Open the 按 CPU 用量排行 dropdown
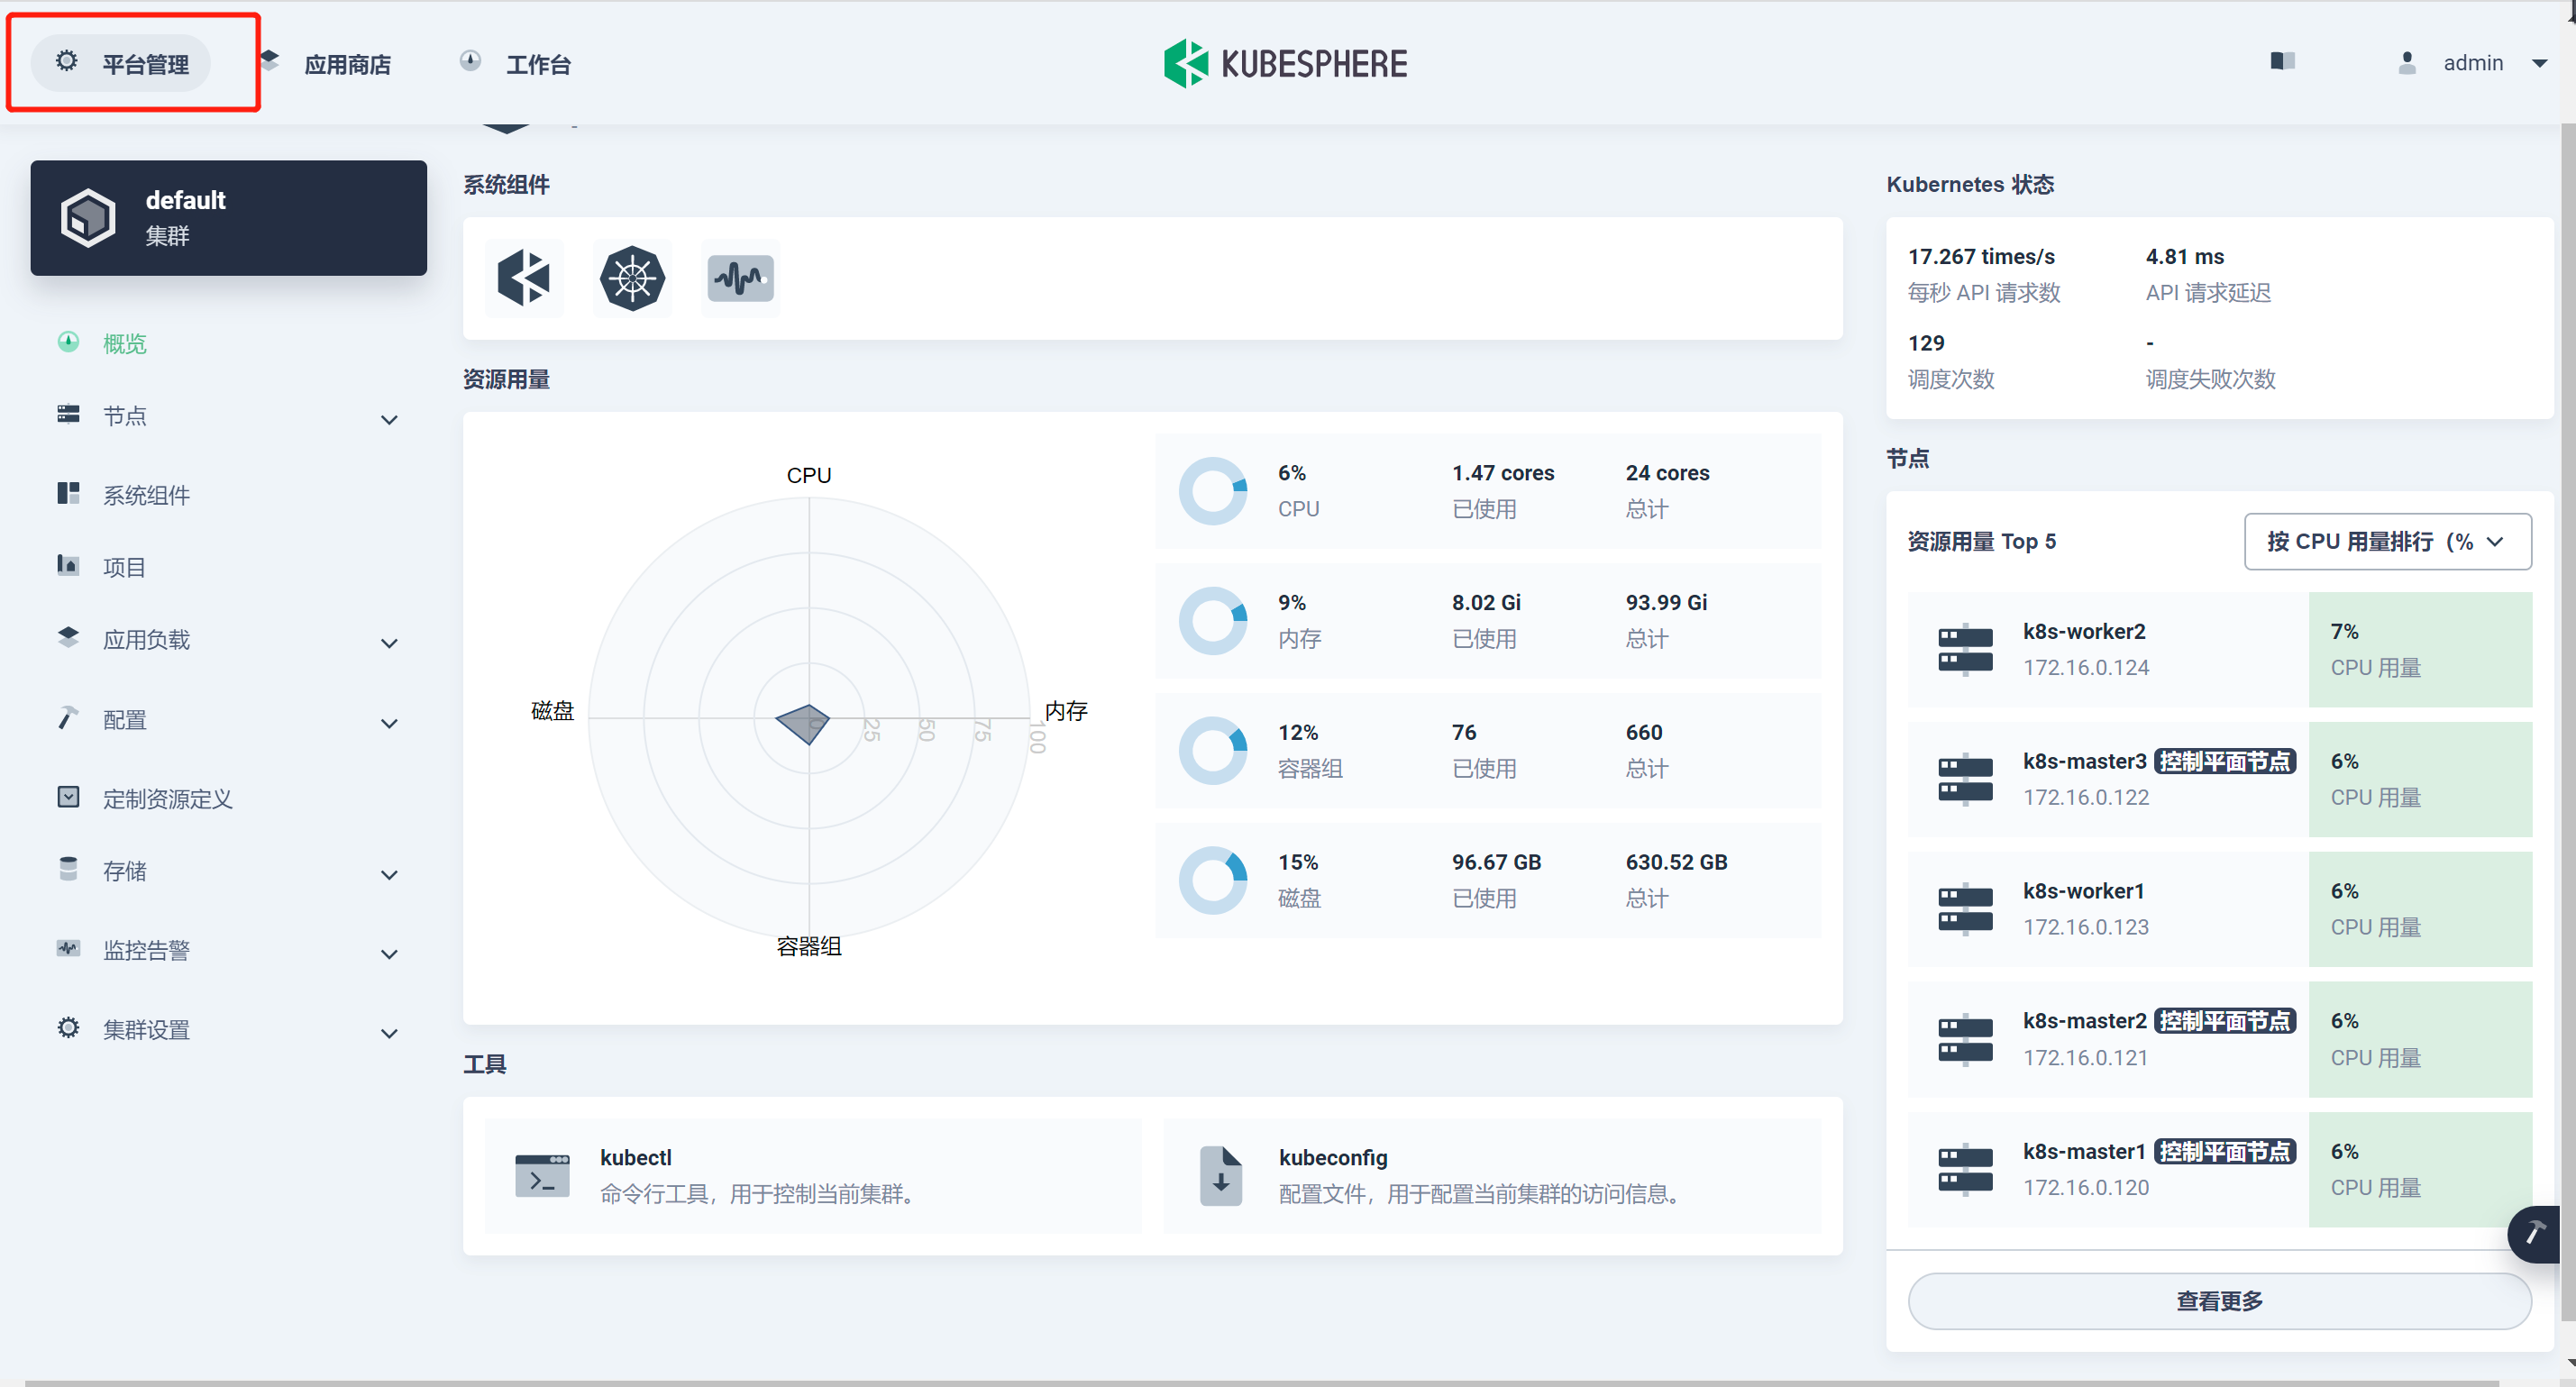The width and height of the screenshot is (2576, 1387). pos(2387,541)
